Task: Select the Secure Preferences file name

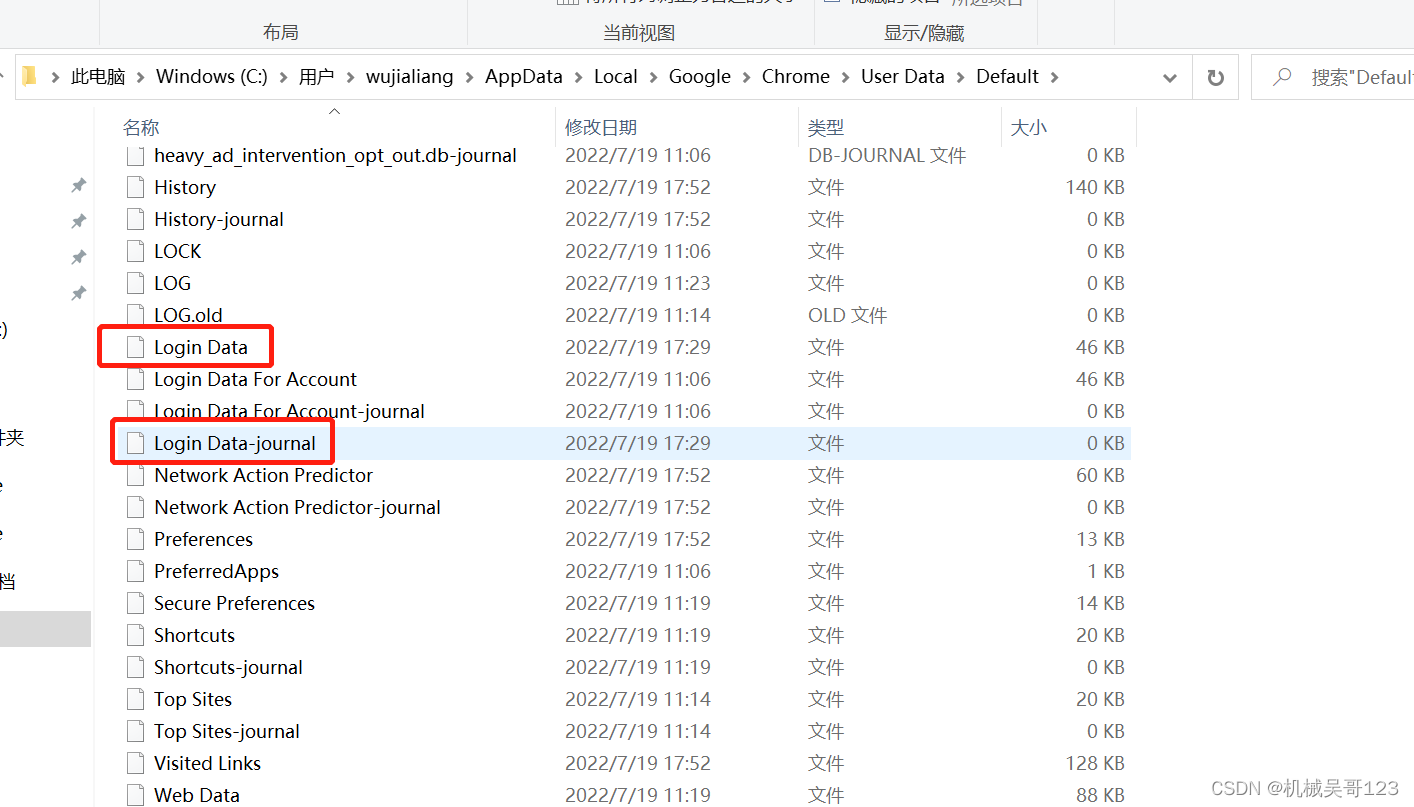Action: 234,603
